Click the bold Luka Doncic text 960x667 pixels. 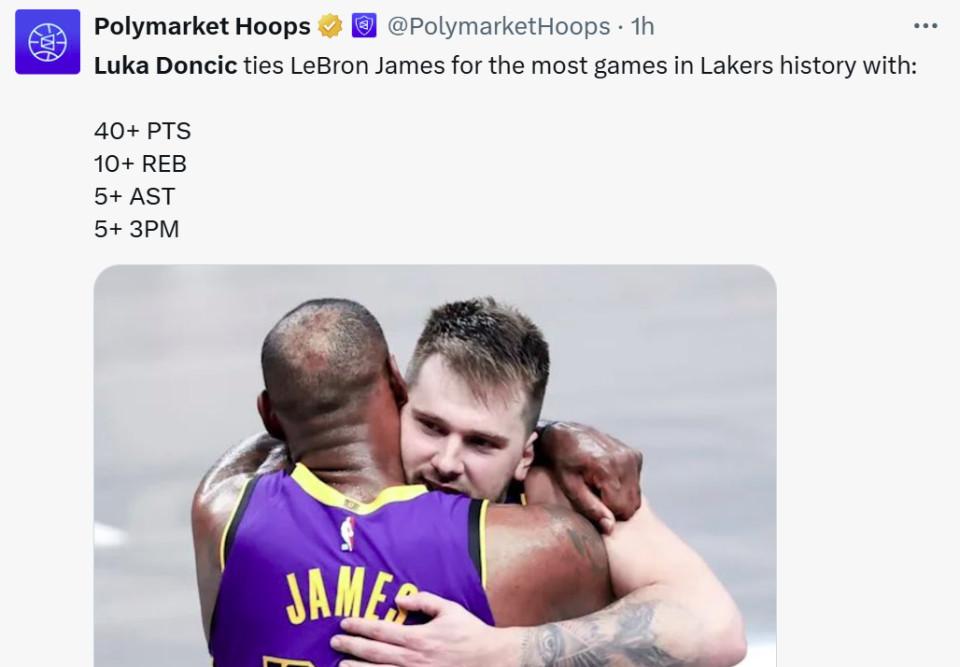(165, 66)
